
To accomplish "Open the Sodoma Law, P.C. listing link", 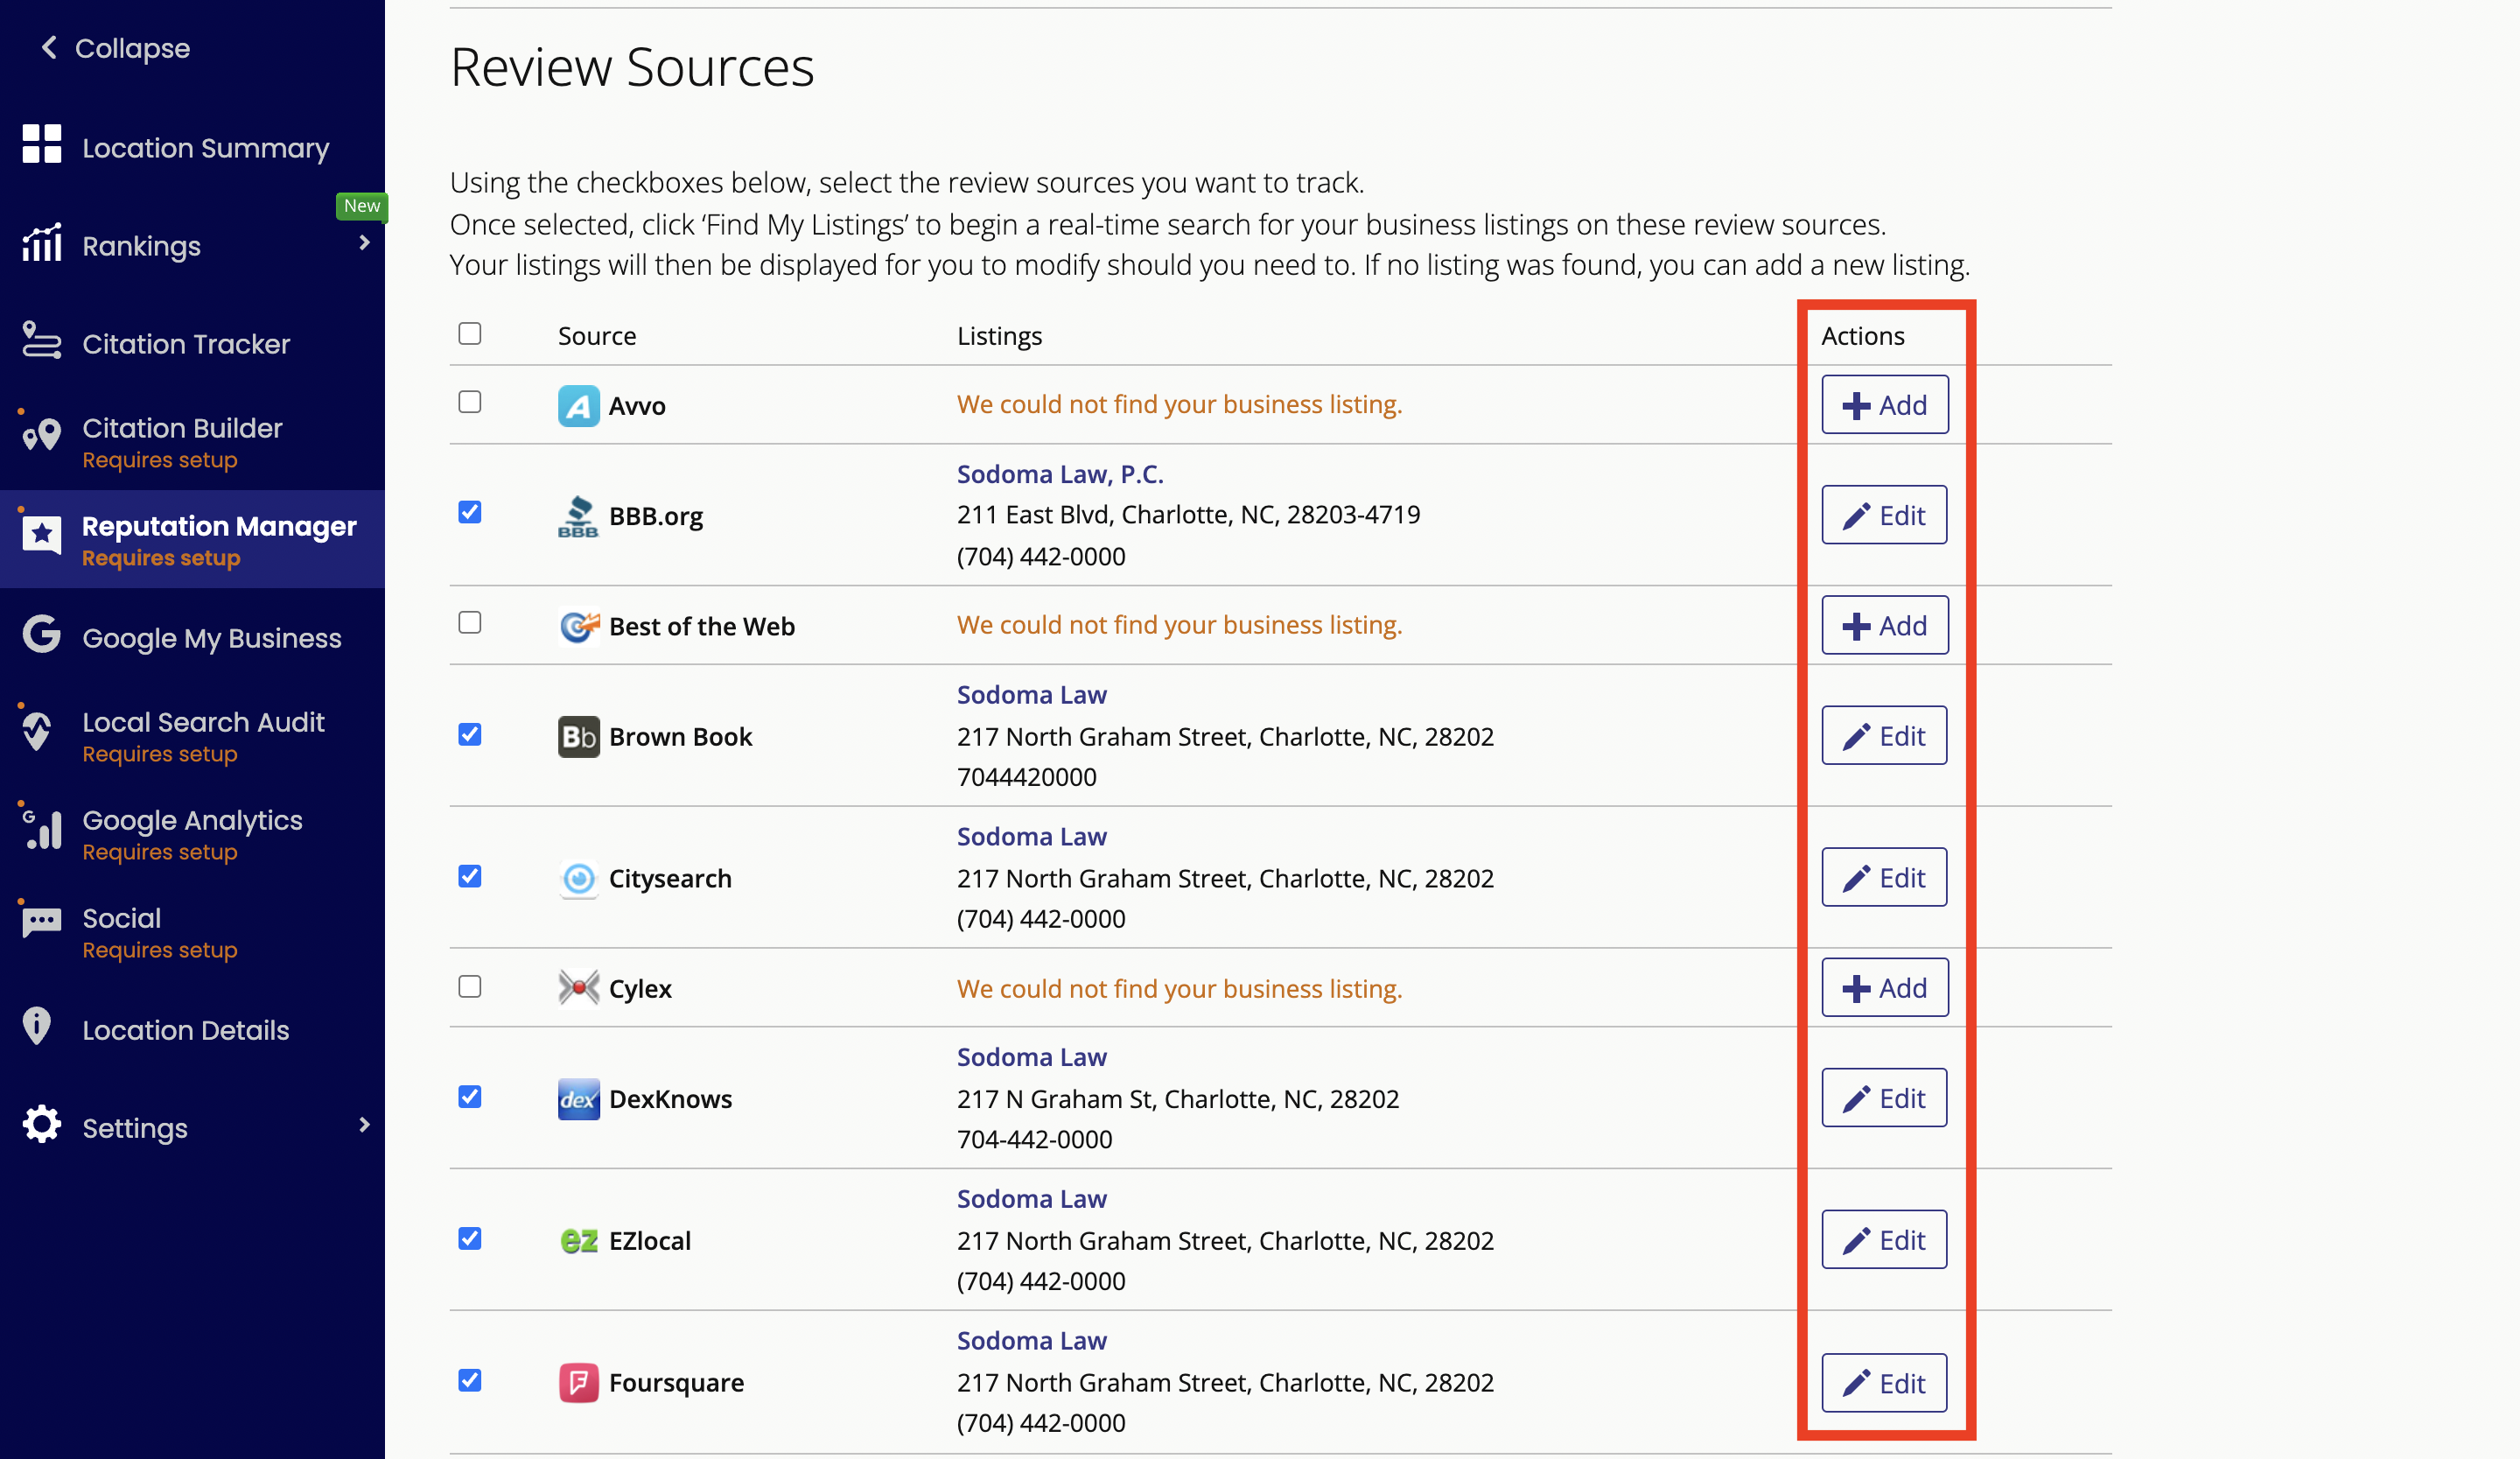I will [1060, 473].
